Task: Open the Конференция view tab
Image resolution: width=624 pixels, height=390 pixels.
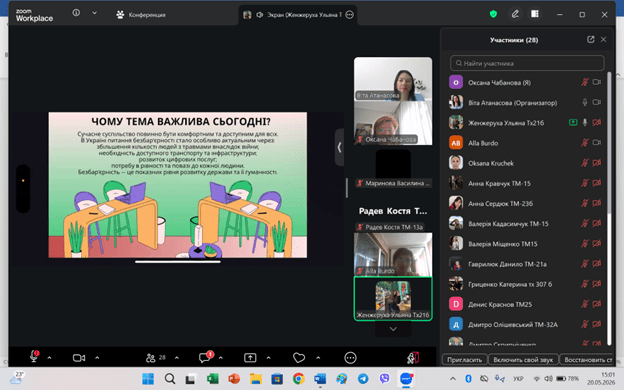Action: click(x=140, y=15)
